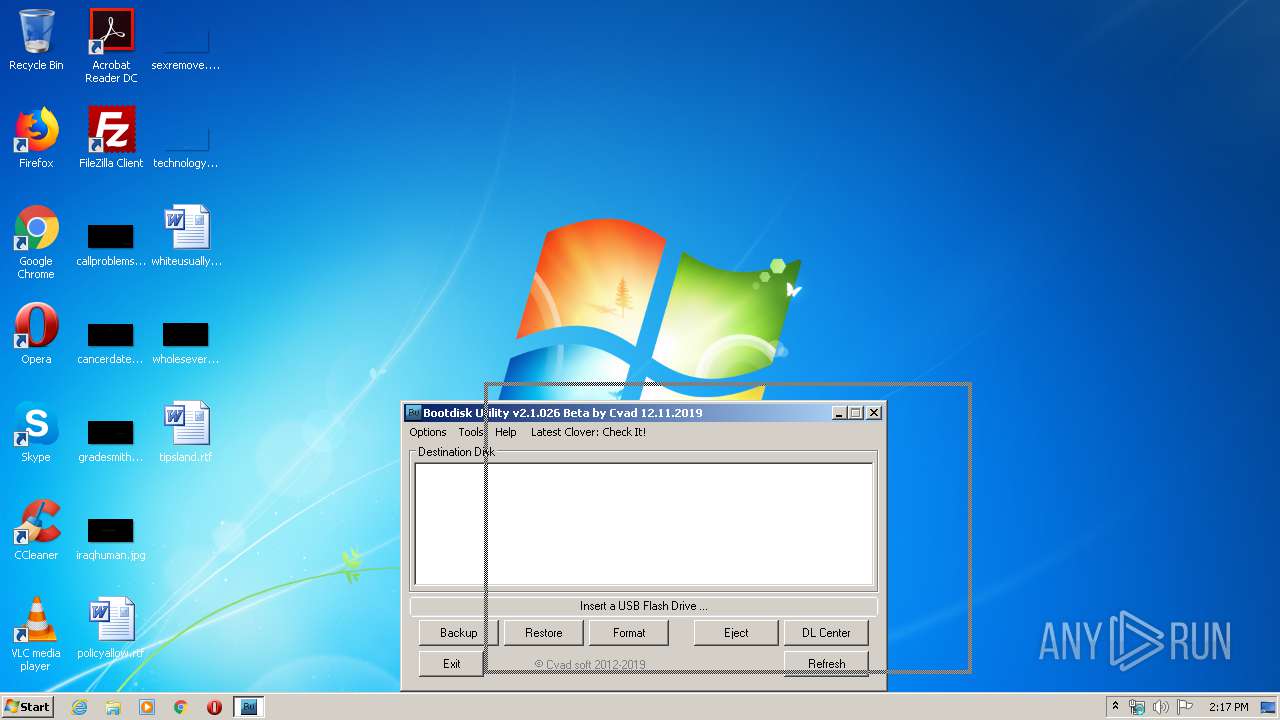Select the Acrobat Reader DC icon

[x=111, y=46]
